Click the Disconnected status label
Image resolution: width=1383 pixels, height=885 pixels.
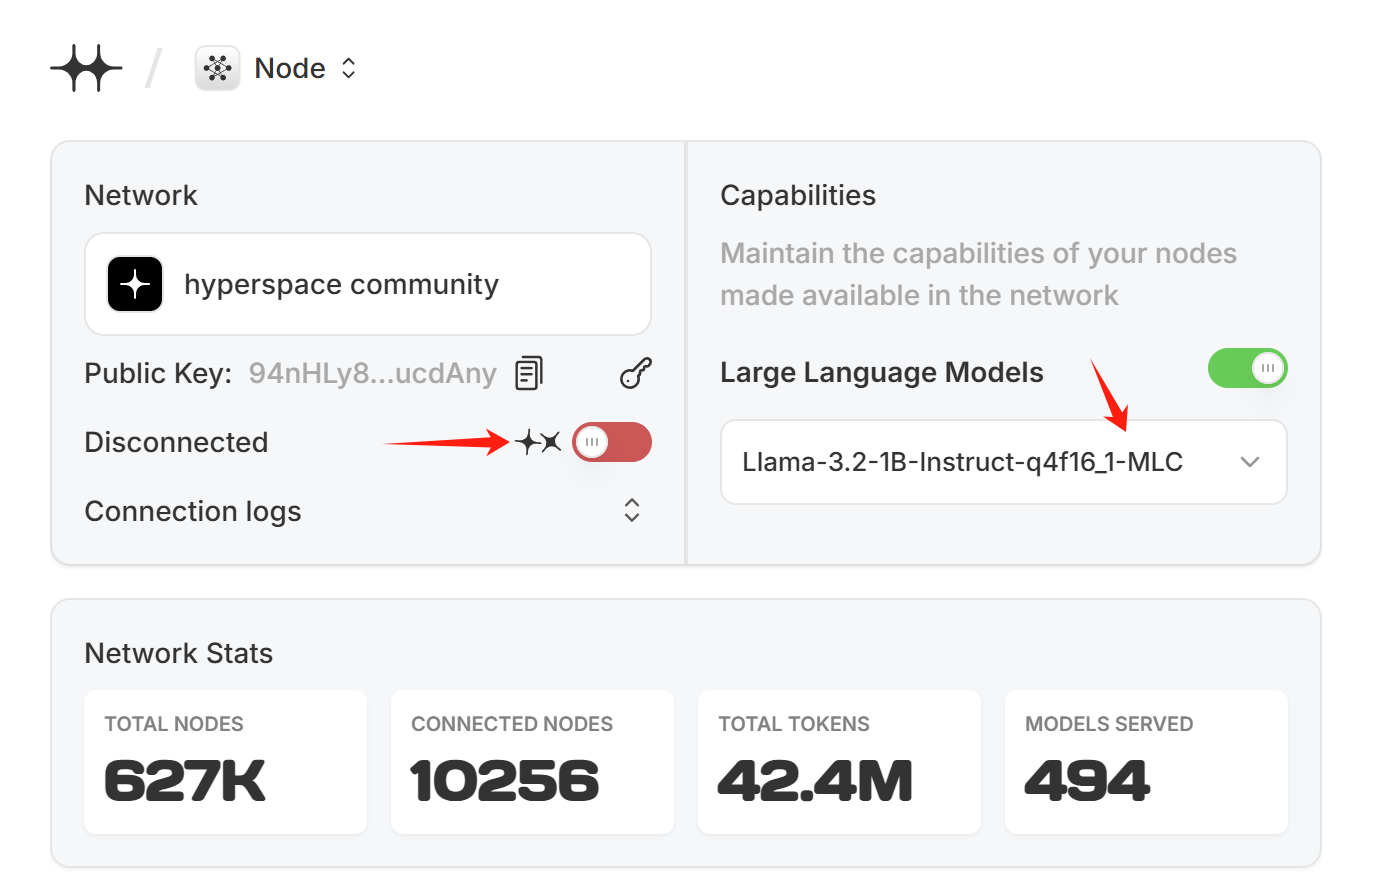[176, 442]
